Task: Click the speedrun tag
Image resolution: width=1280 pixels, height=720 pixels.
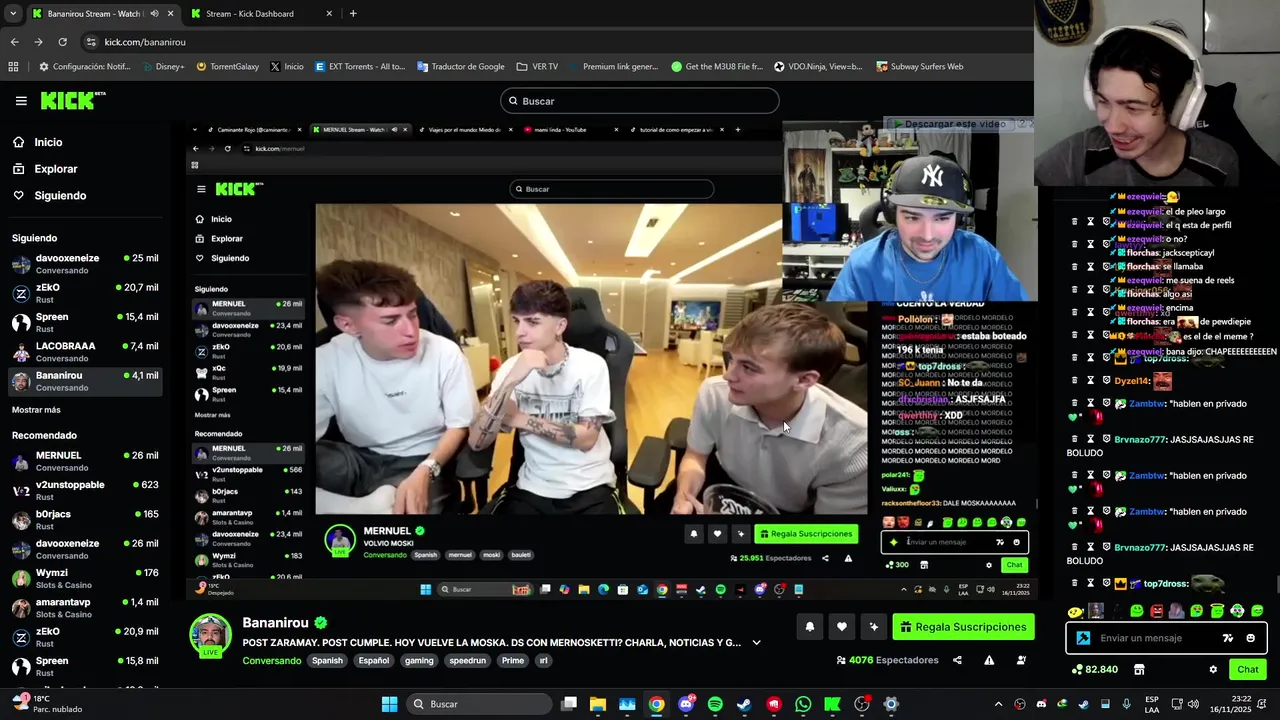Action: coord(468,661)
